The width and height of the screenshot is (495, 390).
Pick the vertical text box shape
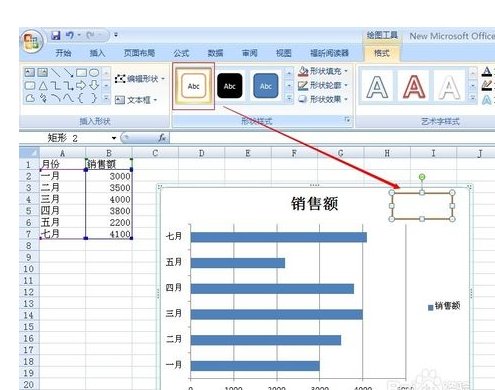(x=43, y=72)
